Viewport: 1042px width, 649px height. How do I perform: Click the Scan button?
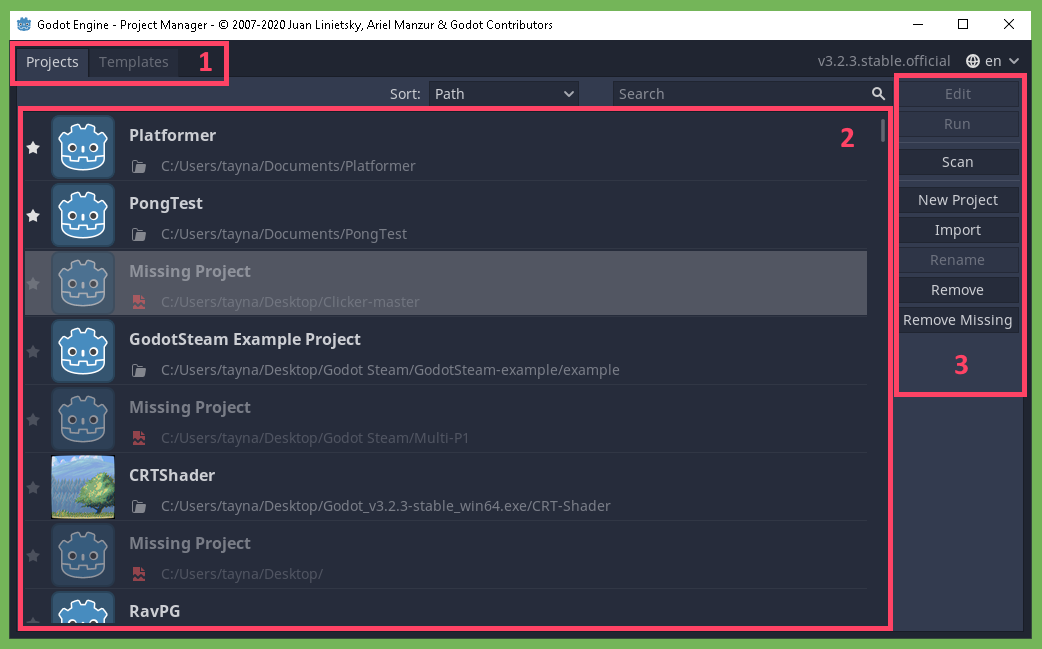coord(958,161)
